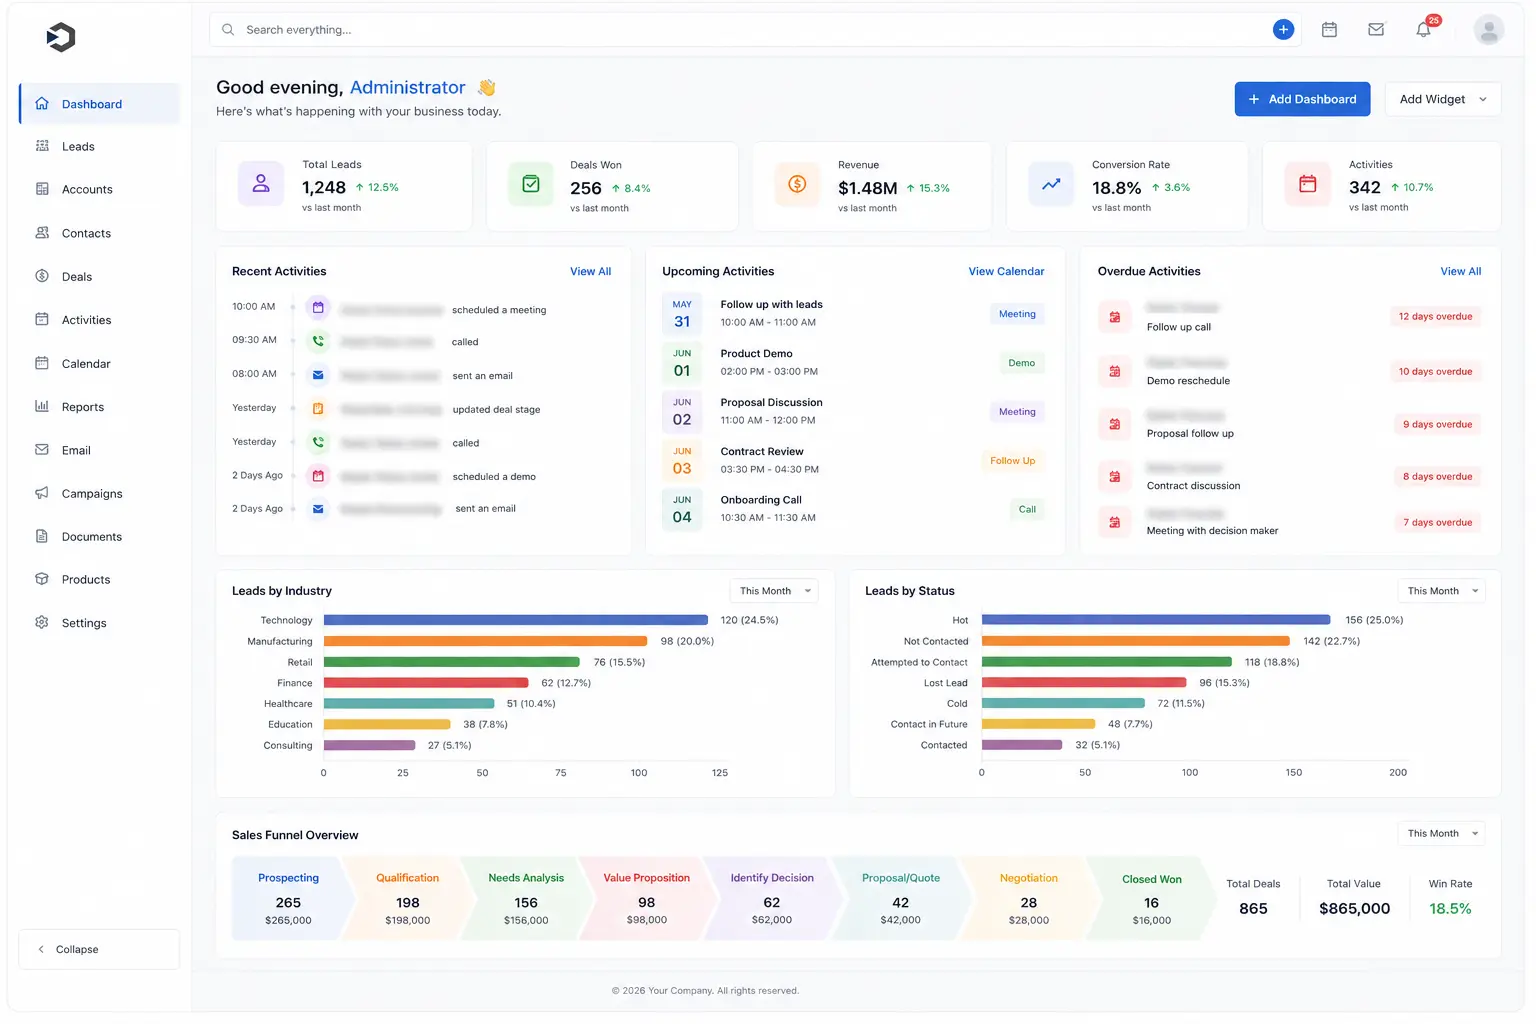Click the 10:00 AM meeting activity icon
The image size is (1536, 1024).
click(x=318, y=308)
